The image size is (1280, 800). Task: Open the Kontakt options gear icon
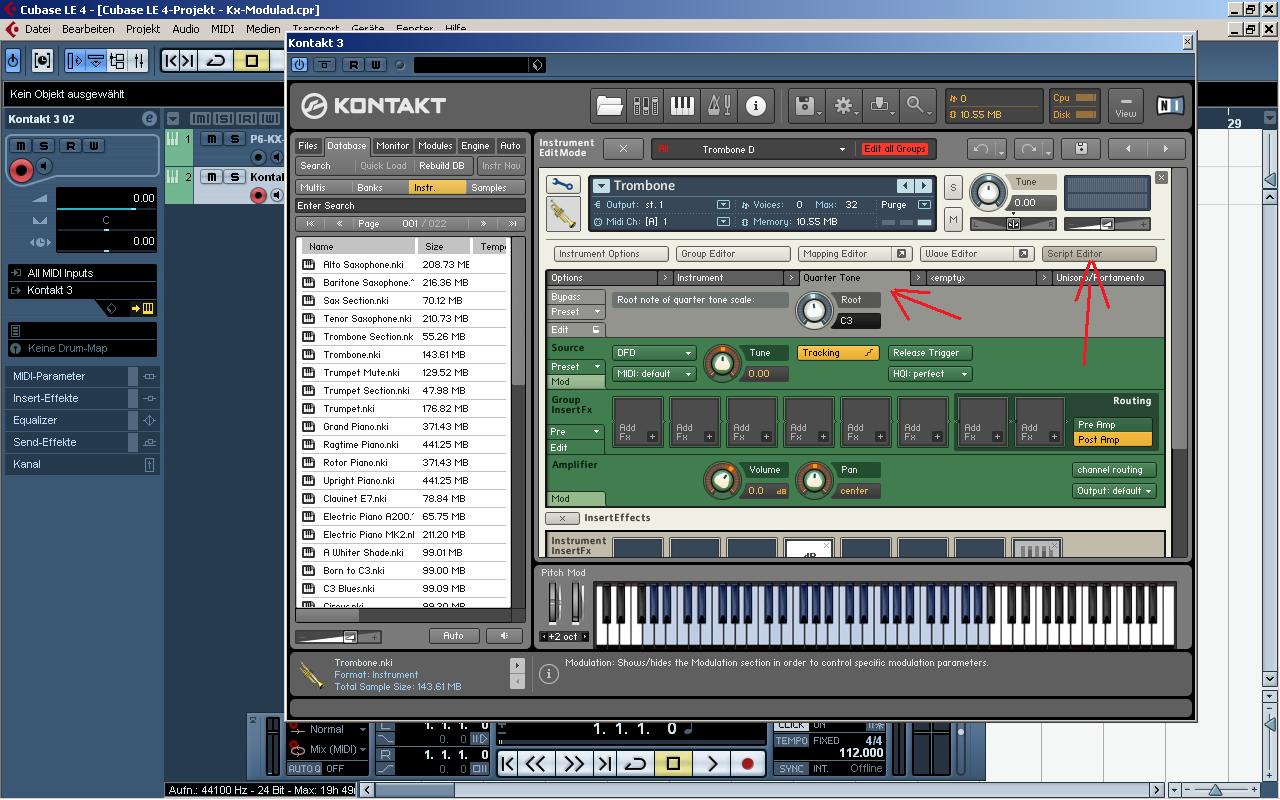point(844,105)
